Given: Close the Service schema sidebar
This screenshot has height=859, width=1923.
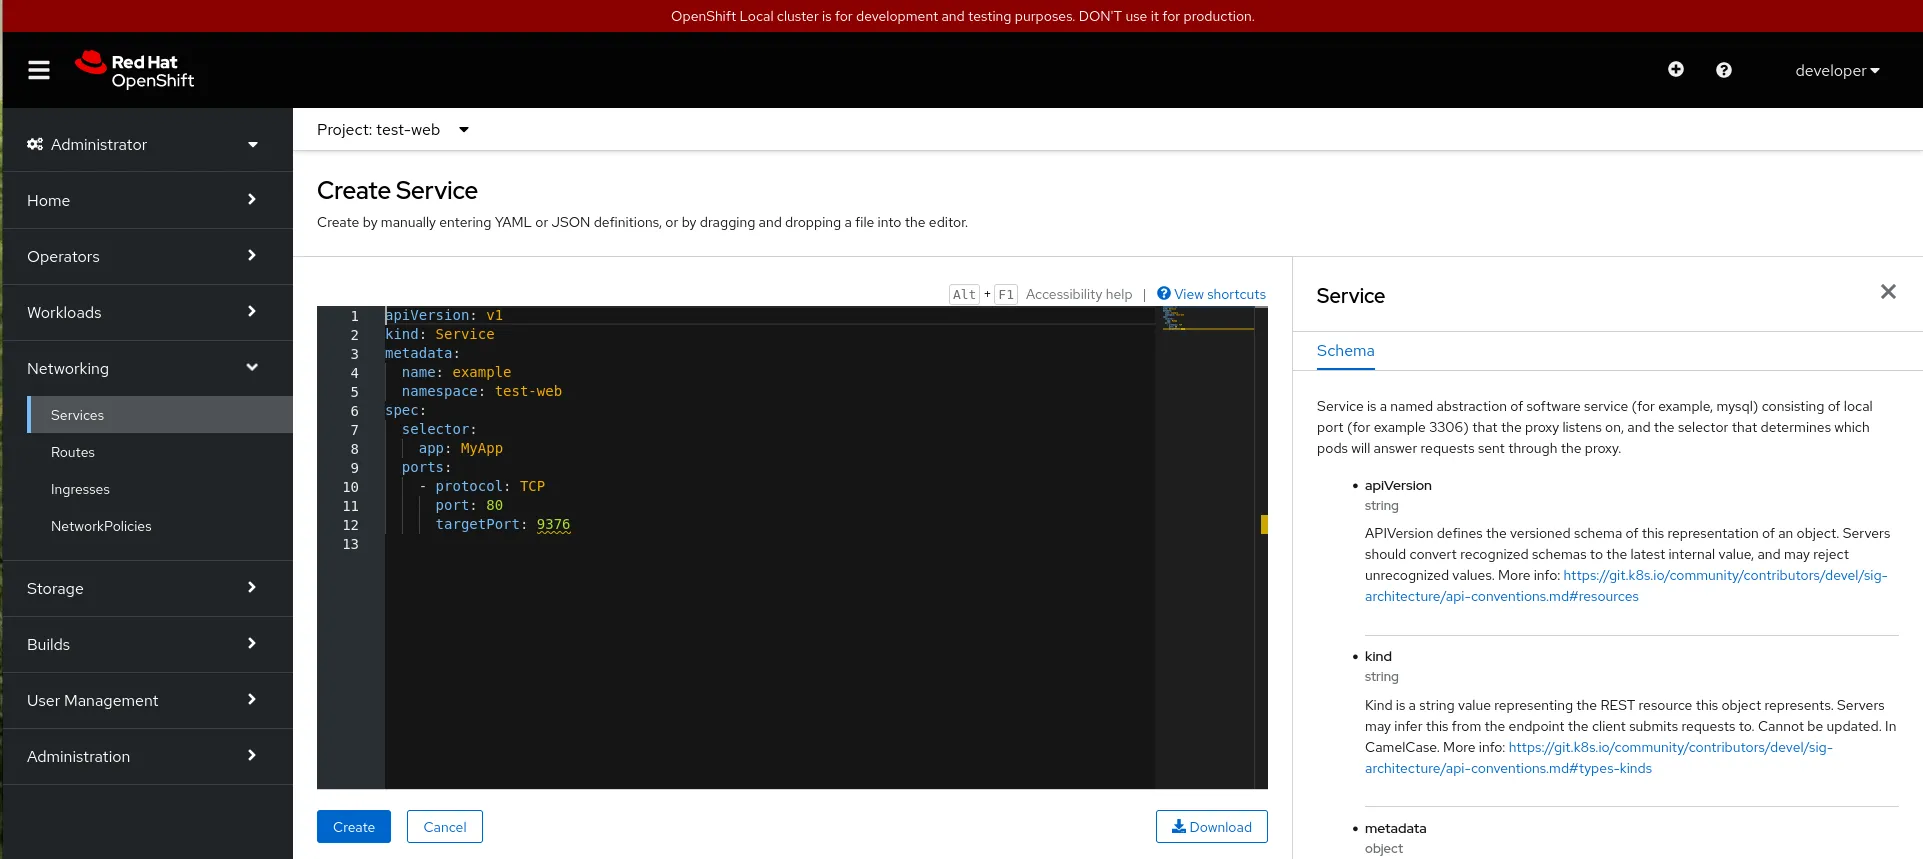Looking at the screenshot, I should pos(1887,292).
